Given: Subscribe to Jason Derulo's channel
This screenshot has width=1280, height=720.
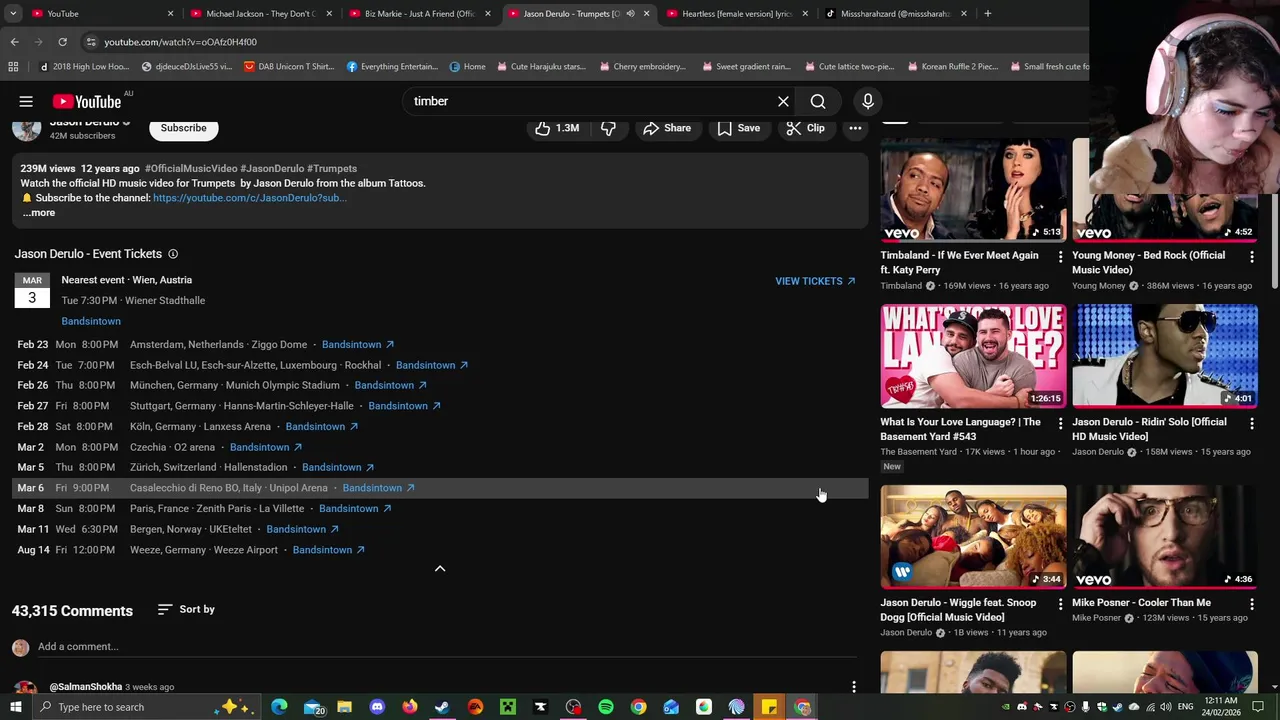Looking at the screenshot, I should [184, 128].
